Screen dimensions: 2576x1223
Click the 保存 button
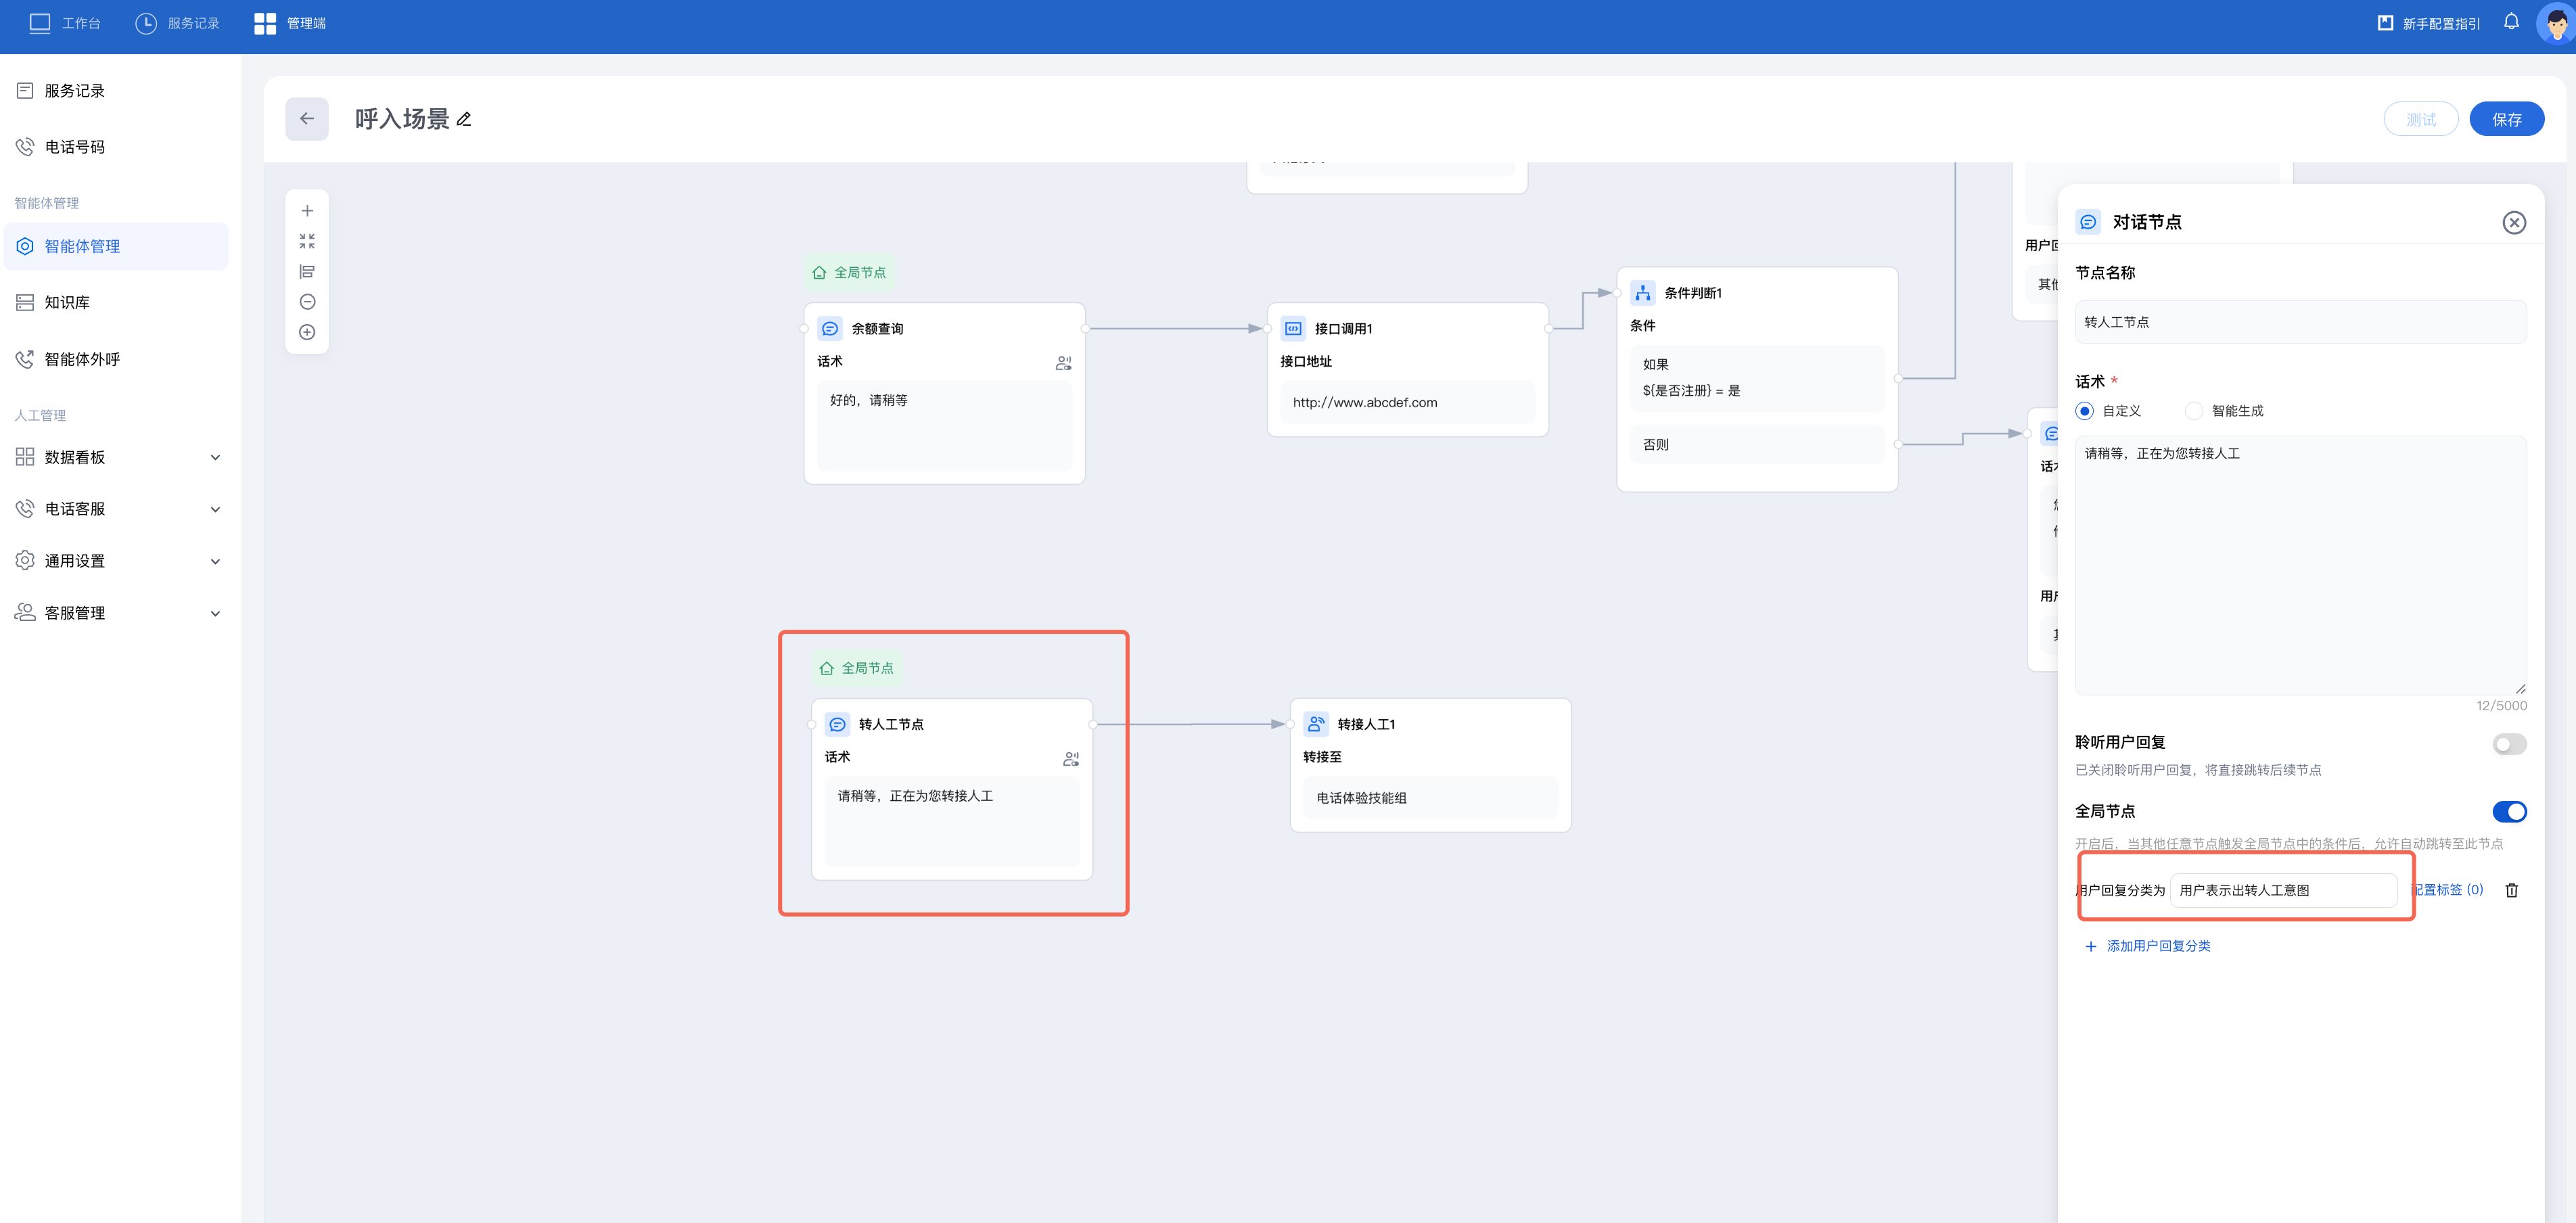[x=2506, y=119]
